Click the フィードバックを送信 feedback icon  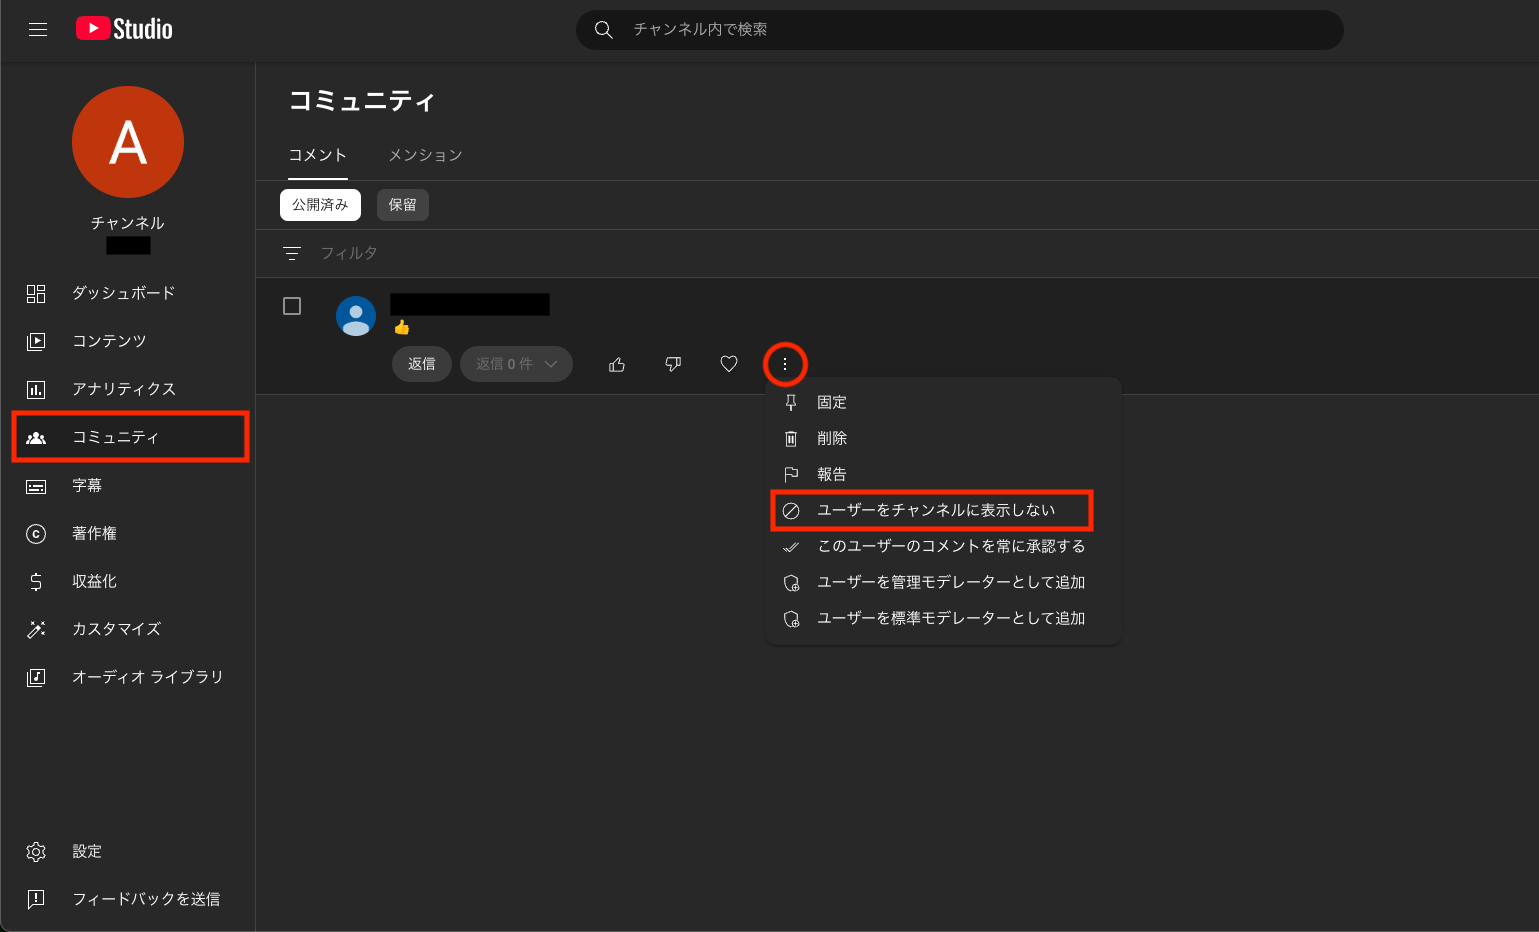pyautogui.click(x=36, y=899)
